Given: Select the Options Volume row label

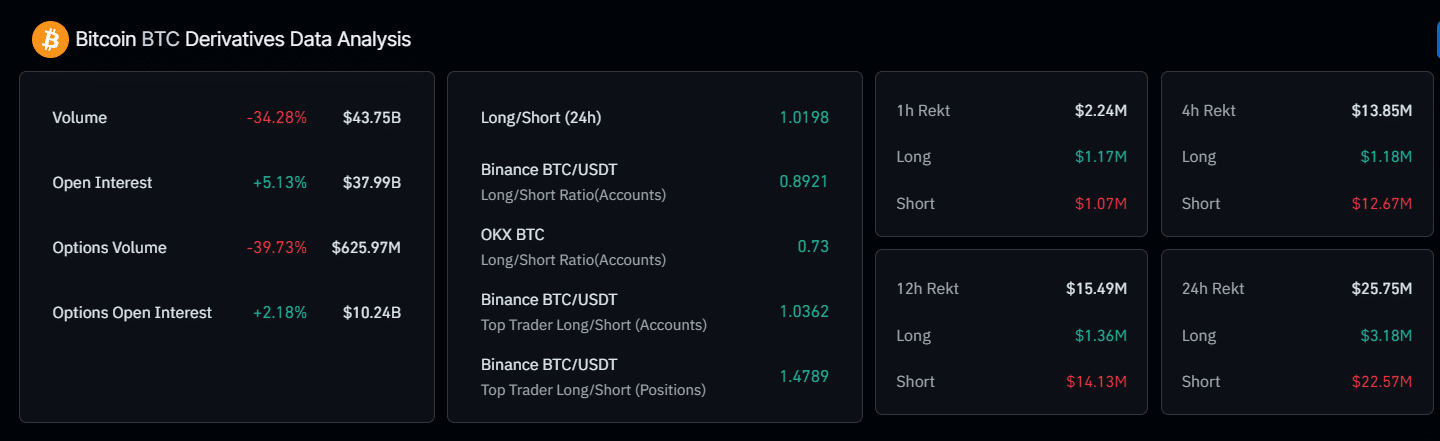Looking at the screenshot, I should pos(109,248).
